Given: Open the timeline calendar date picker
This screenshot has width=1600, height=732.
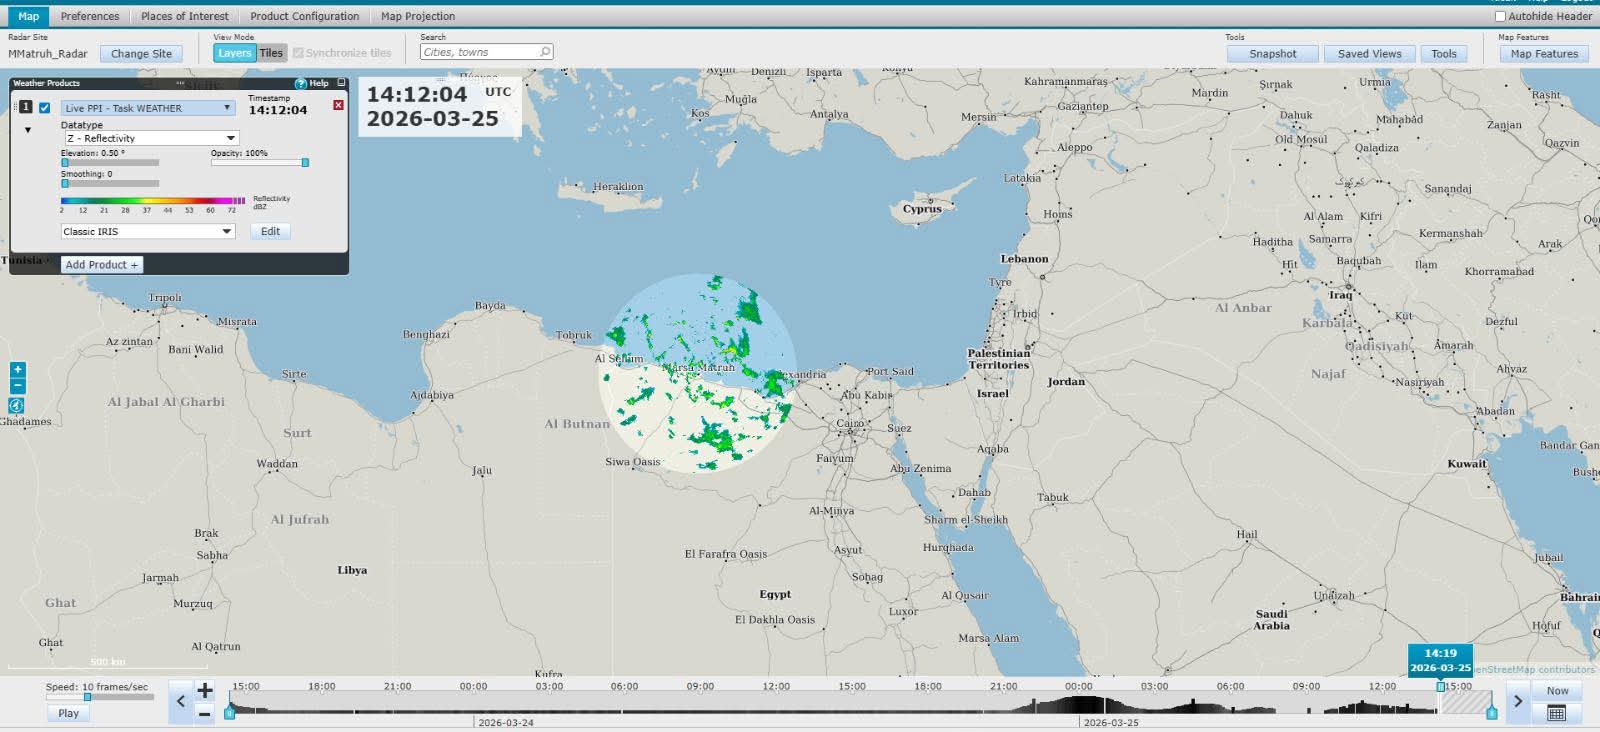Looking at the screenshot, I should 1556,713.
